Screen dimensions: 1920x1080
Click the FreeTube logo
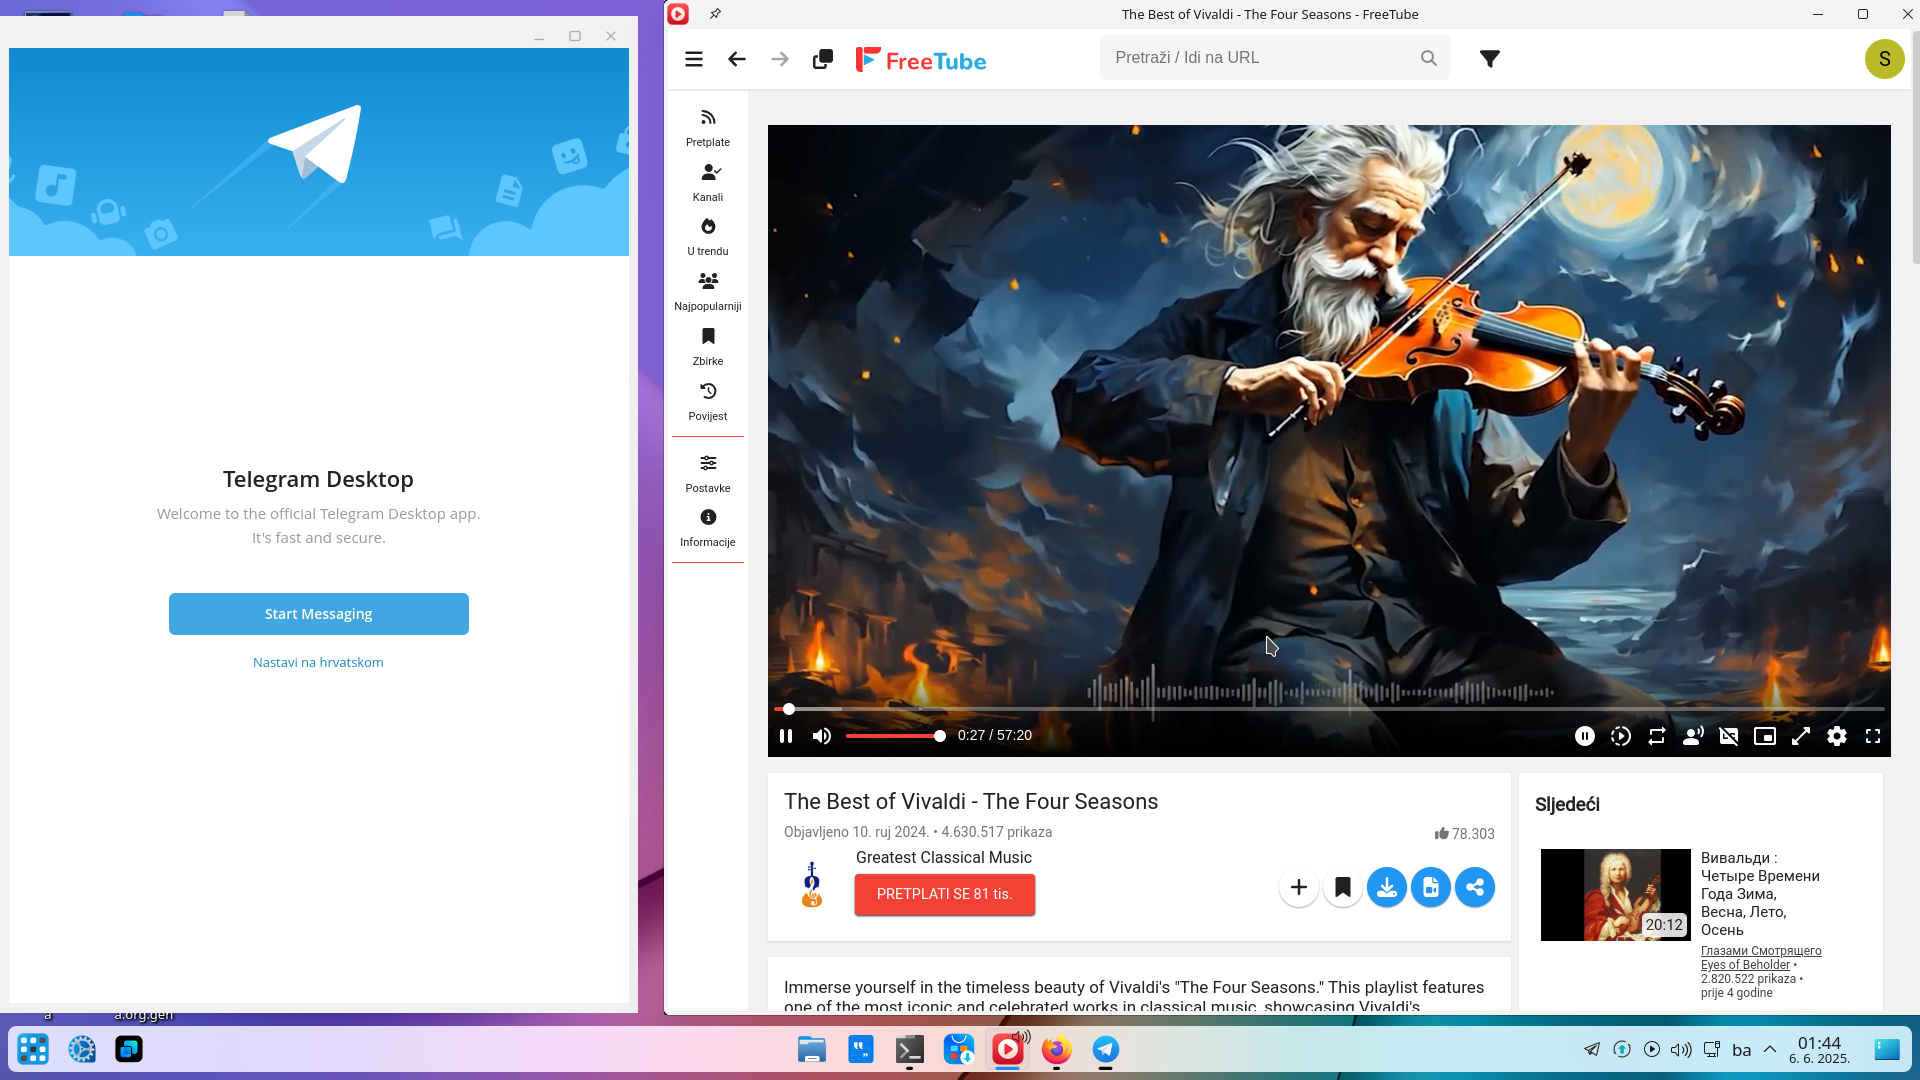921,60
